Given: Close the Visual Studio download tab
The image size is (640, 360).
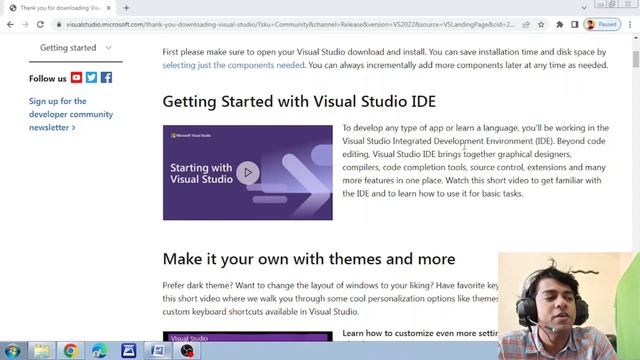Looking at the screenshot, I should point(109,8).
